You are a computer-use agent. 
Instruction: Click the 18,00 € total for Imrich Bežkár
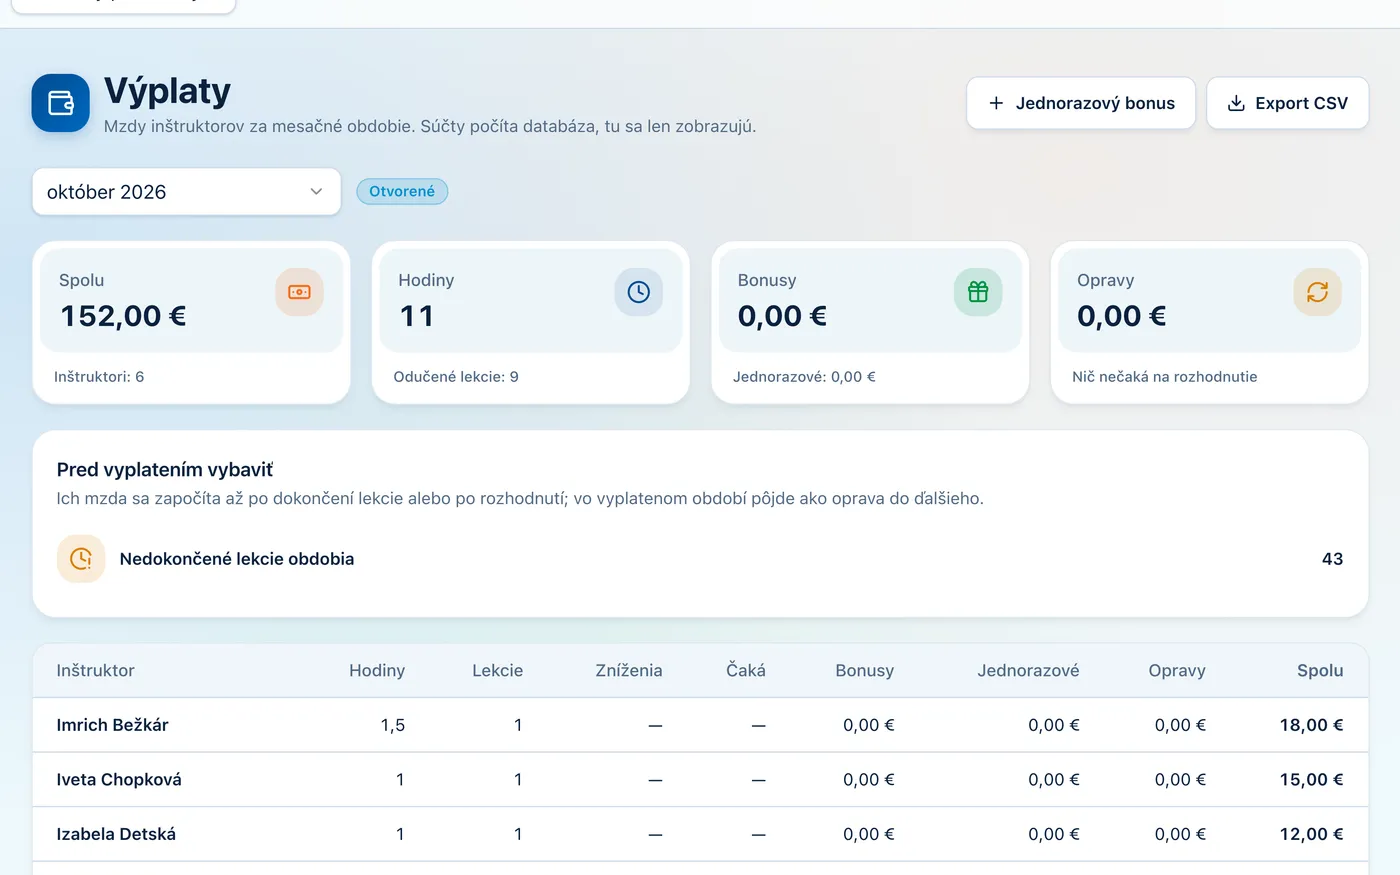(1311, 725)
